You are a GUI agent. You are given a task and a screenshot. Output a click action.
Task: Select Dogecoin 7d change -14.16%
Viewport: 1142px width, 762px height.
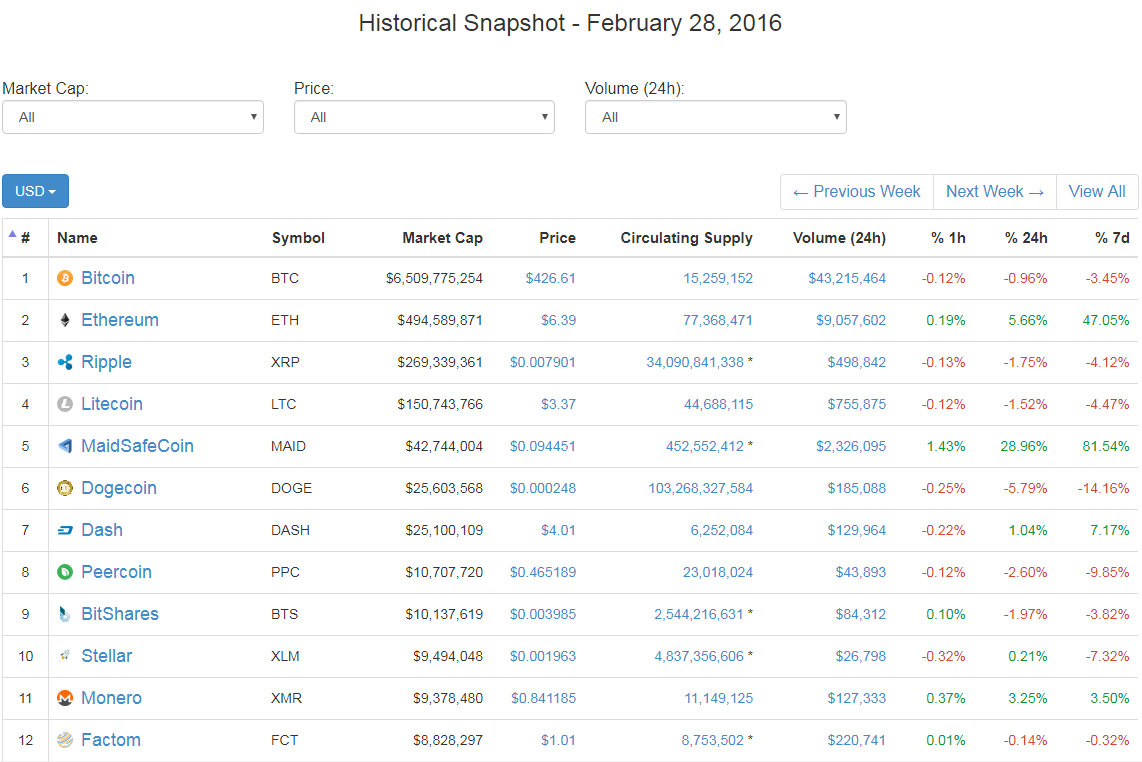pos(1103,488)
